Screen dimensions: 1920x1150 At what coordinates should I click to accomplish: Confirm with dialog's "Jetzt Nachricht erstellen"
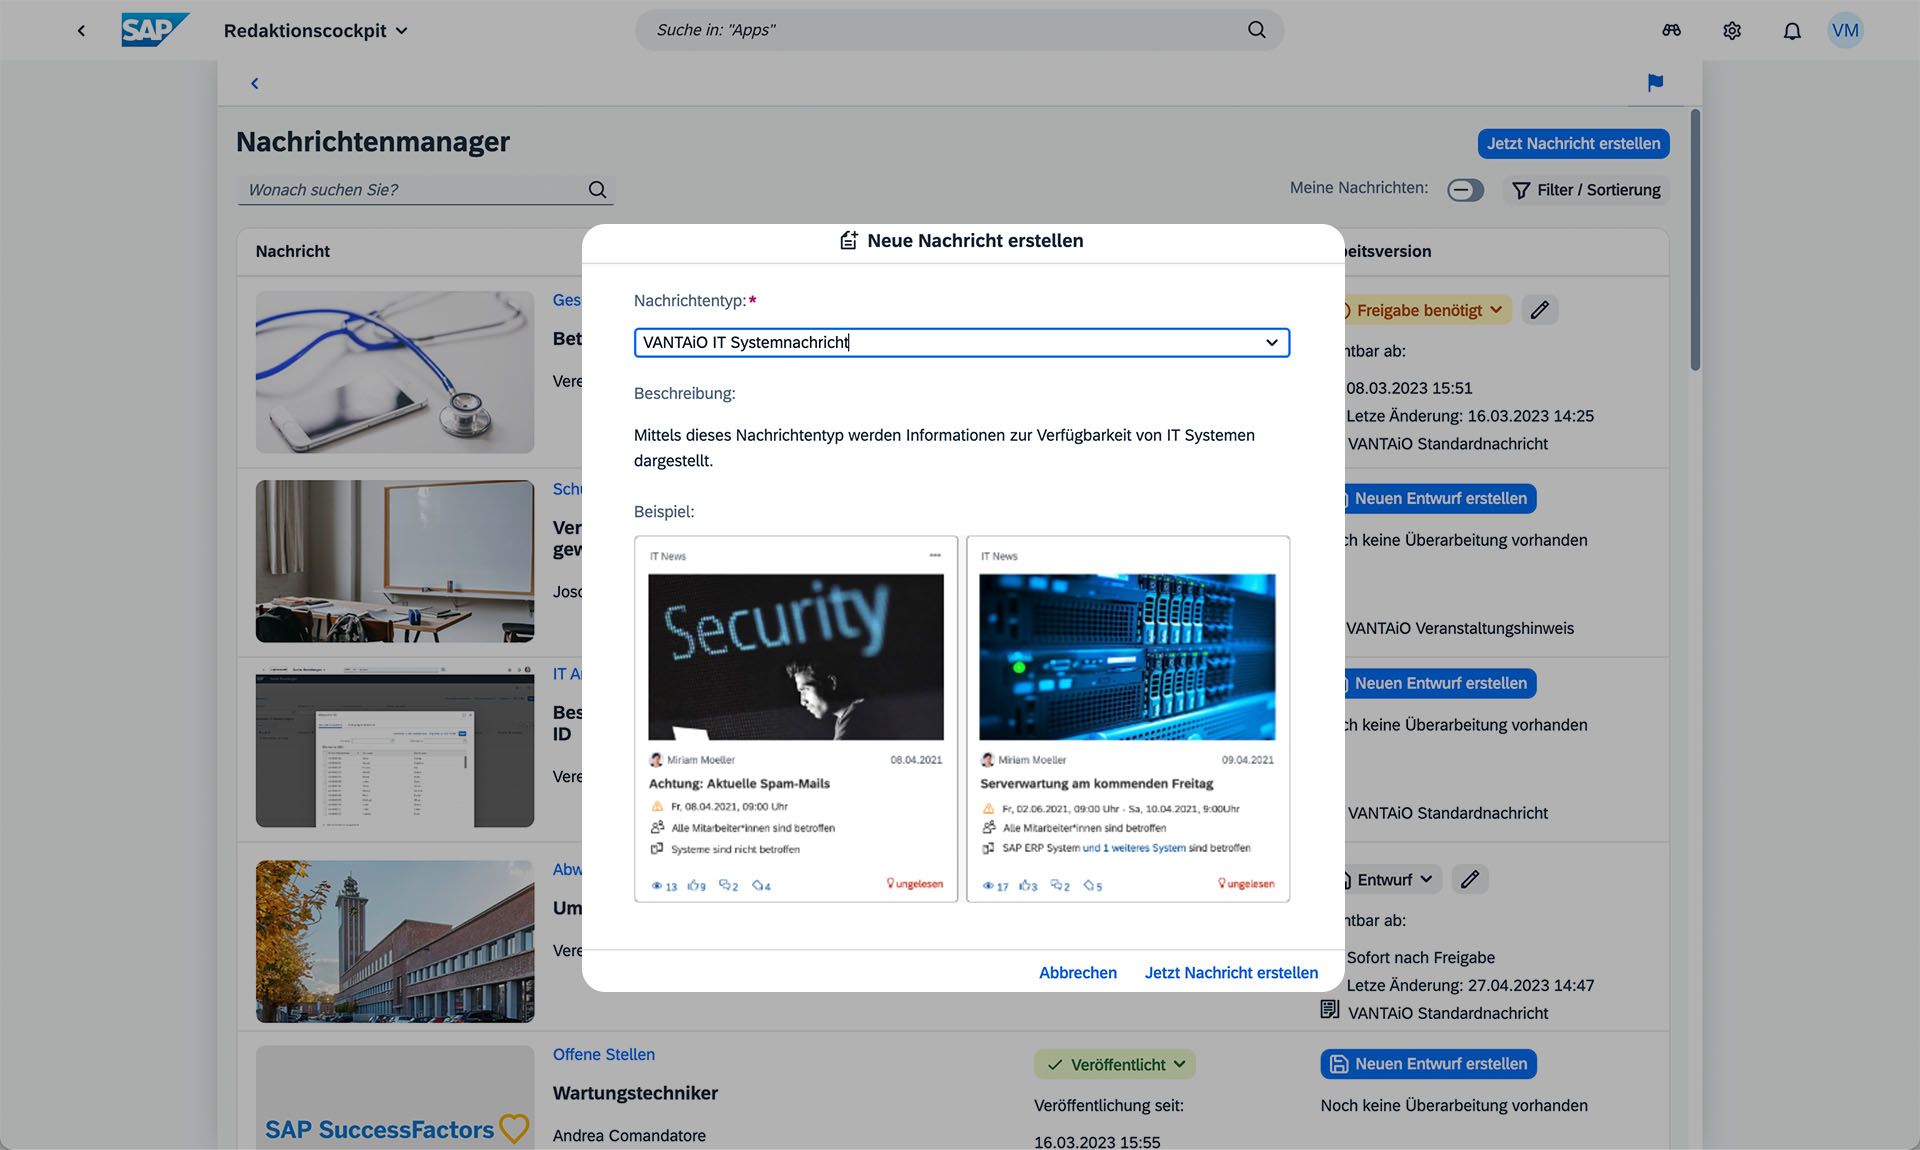(1231, 973)
